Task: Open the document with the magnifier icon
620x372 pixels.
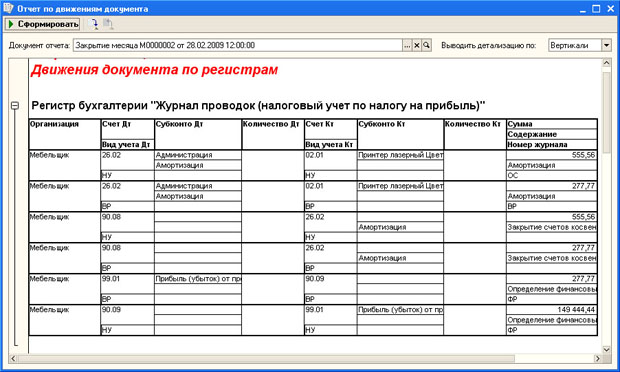Action: pos(426,45)
